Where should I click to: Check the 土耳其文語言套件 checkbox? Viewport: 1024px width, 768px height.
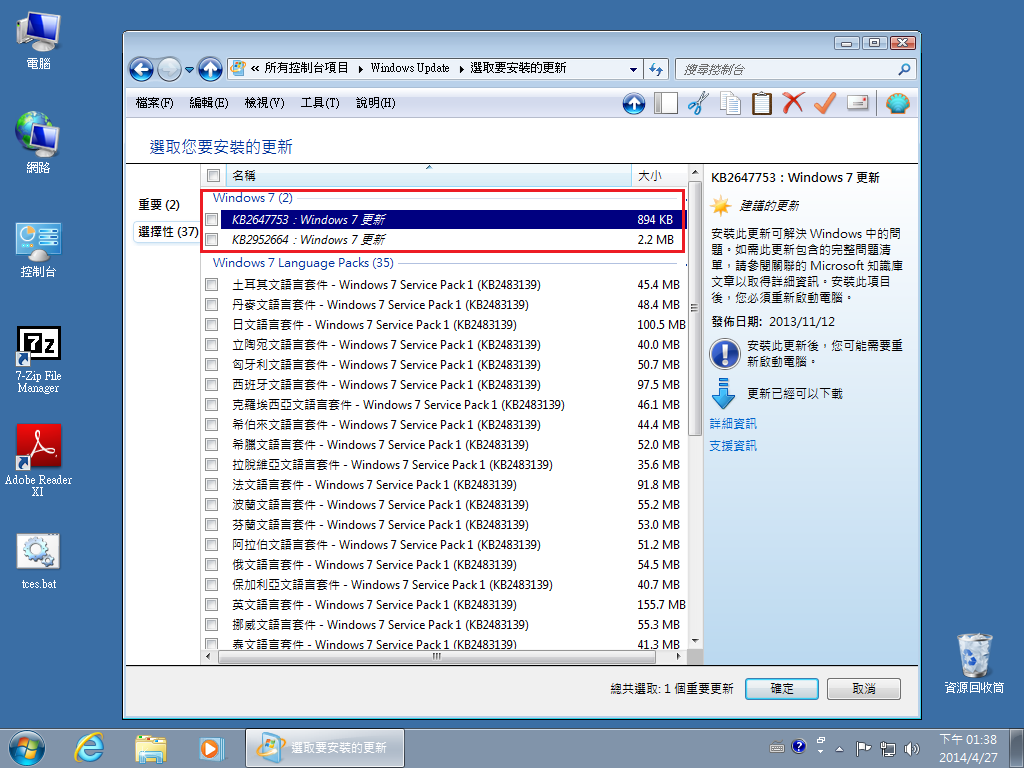pos(212,285)
